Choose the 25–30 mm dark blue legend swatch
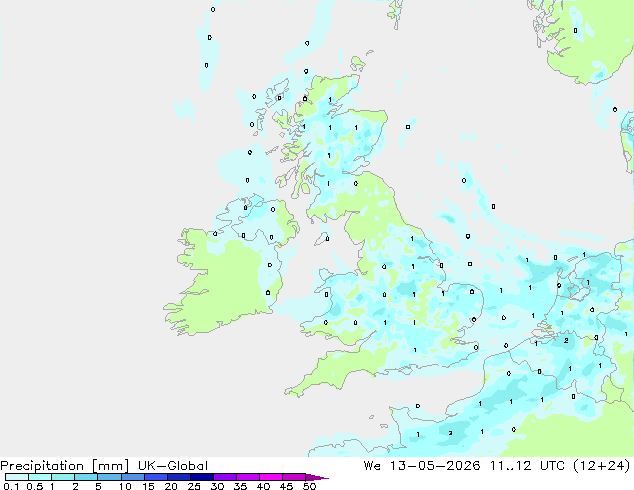The image size is (634, 490). coord(202,477)
